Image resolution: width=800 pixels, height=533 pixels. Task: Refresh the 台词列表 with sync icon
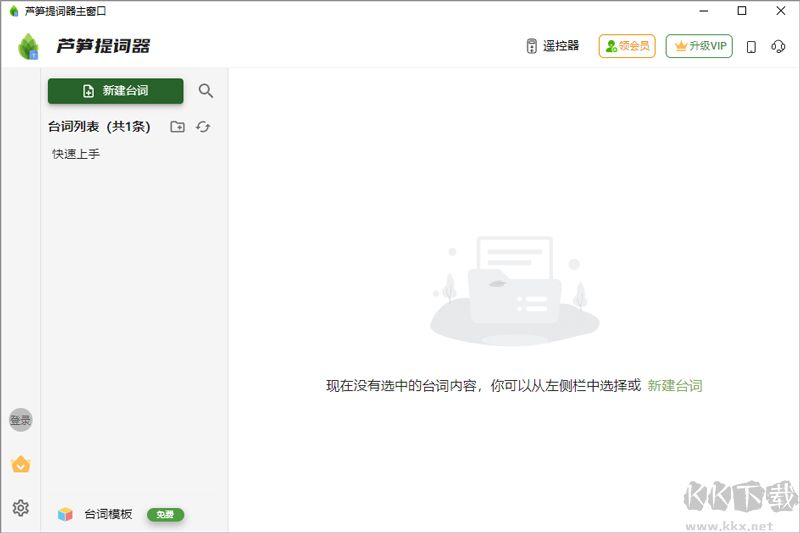tap(203, 126)
